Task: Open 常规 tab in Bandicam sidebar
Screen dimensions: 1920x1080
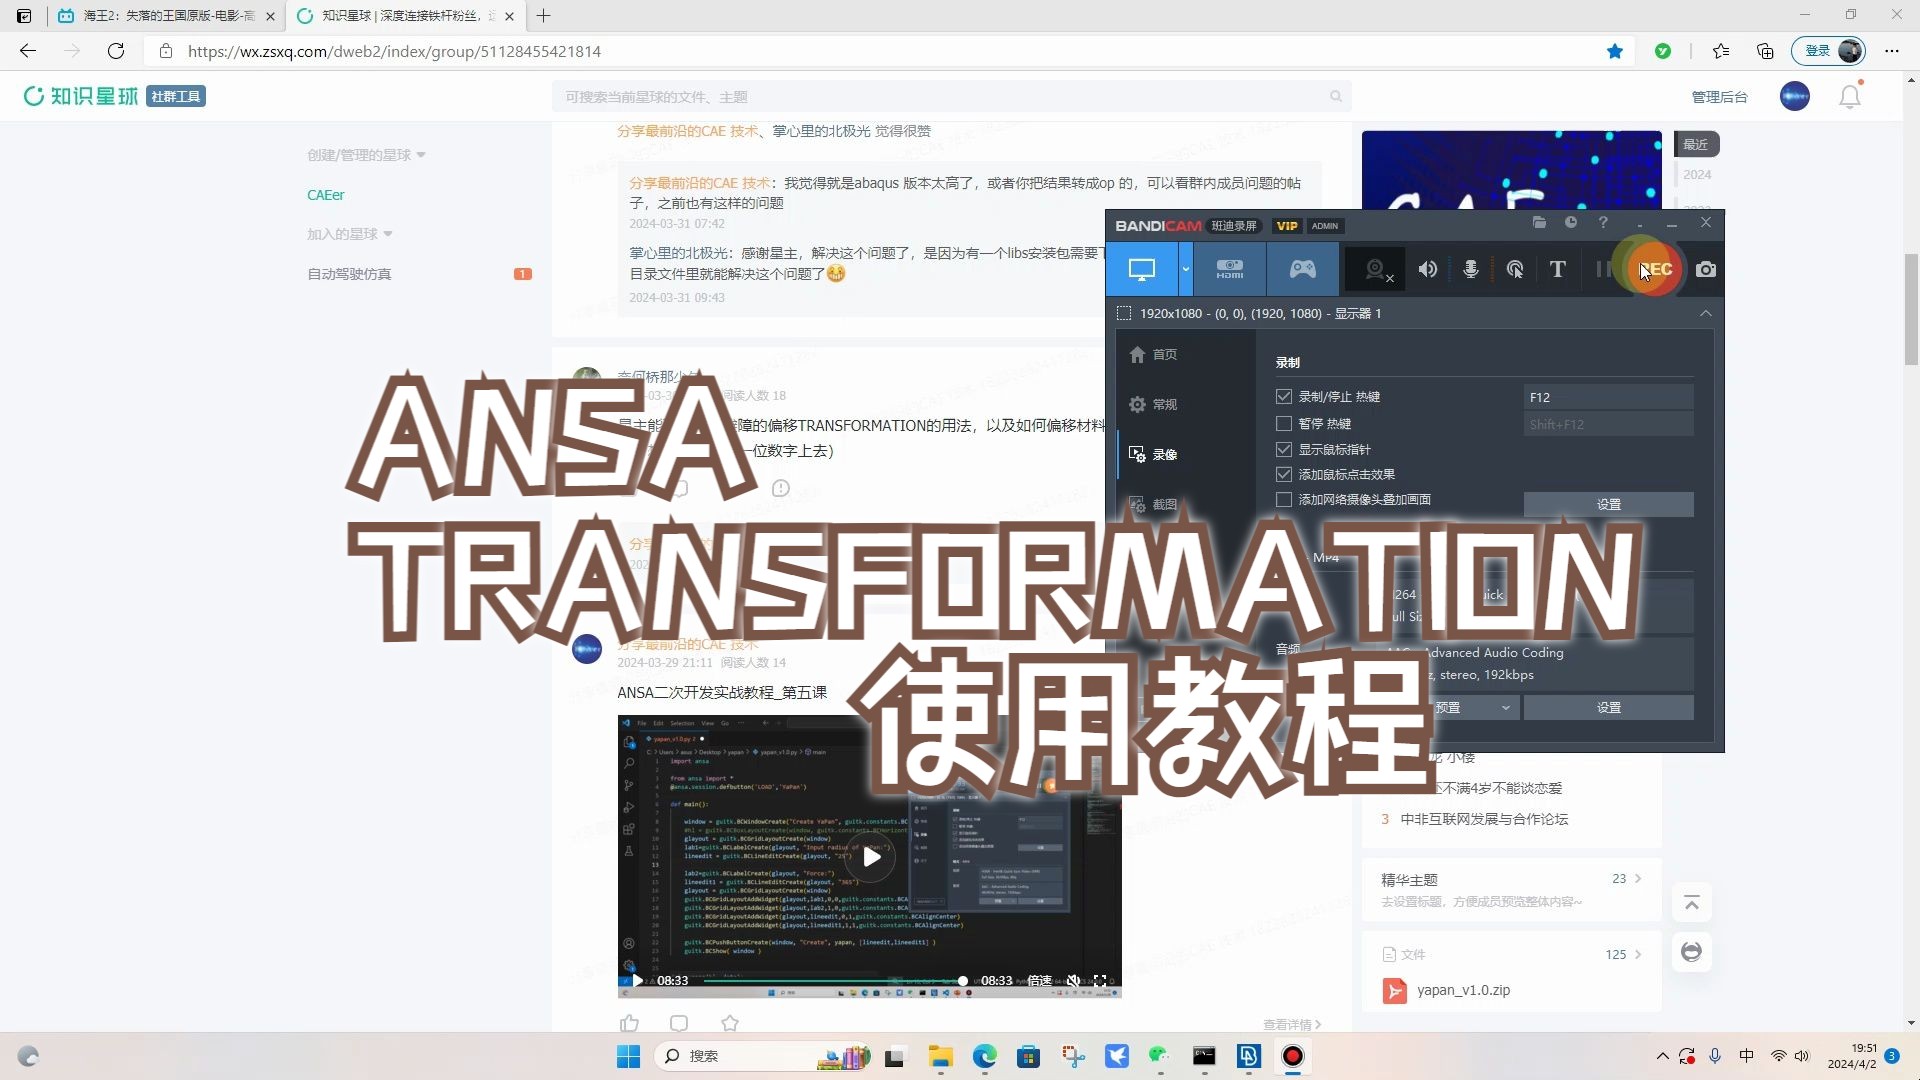Action: point(1164,404)
